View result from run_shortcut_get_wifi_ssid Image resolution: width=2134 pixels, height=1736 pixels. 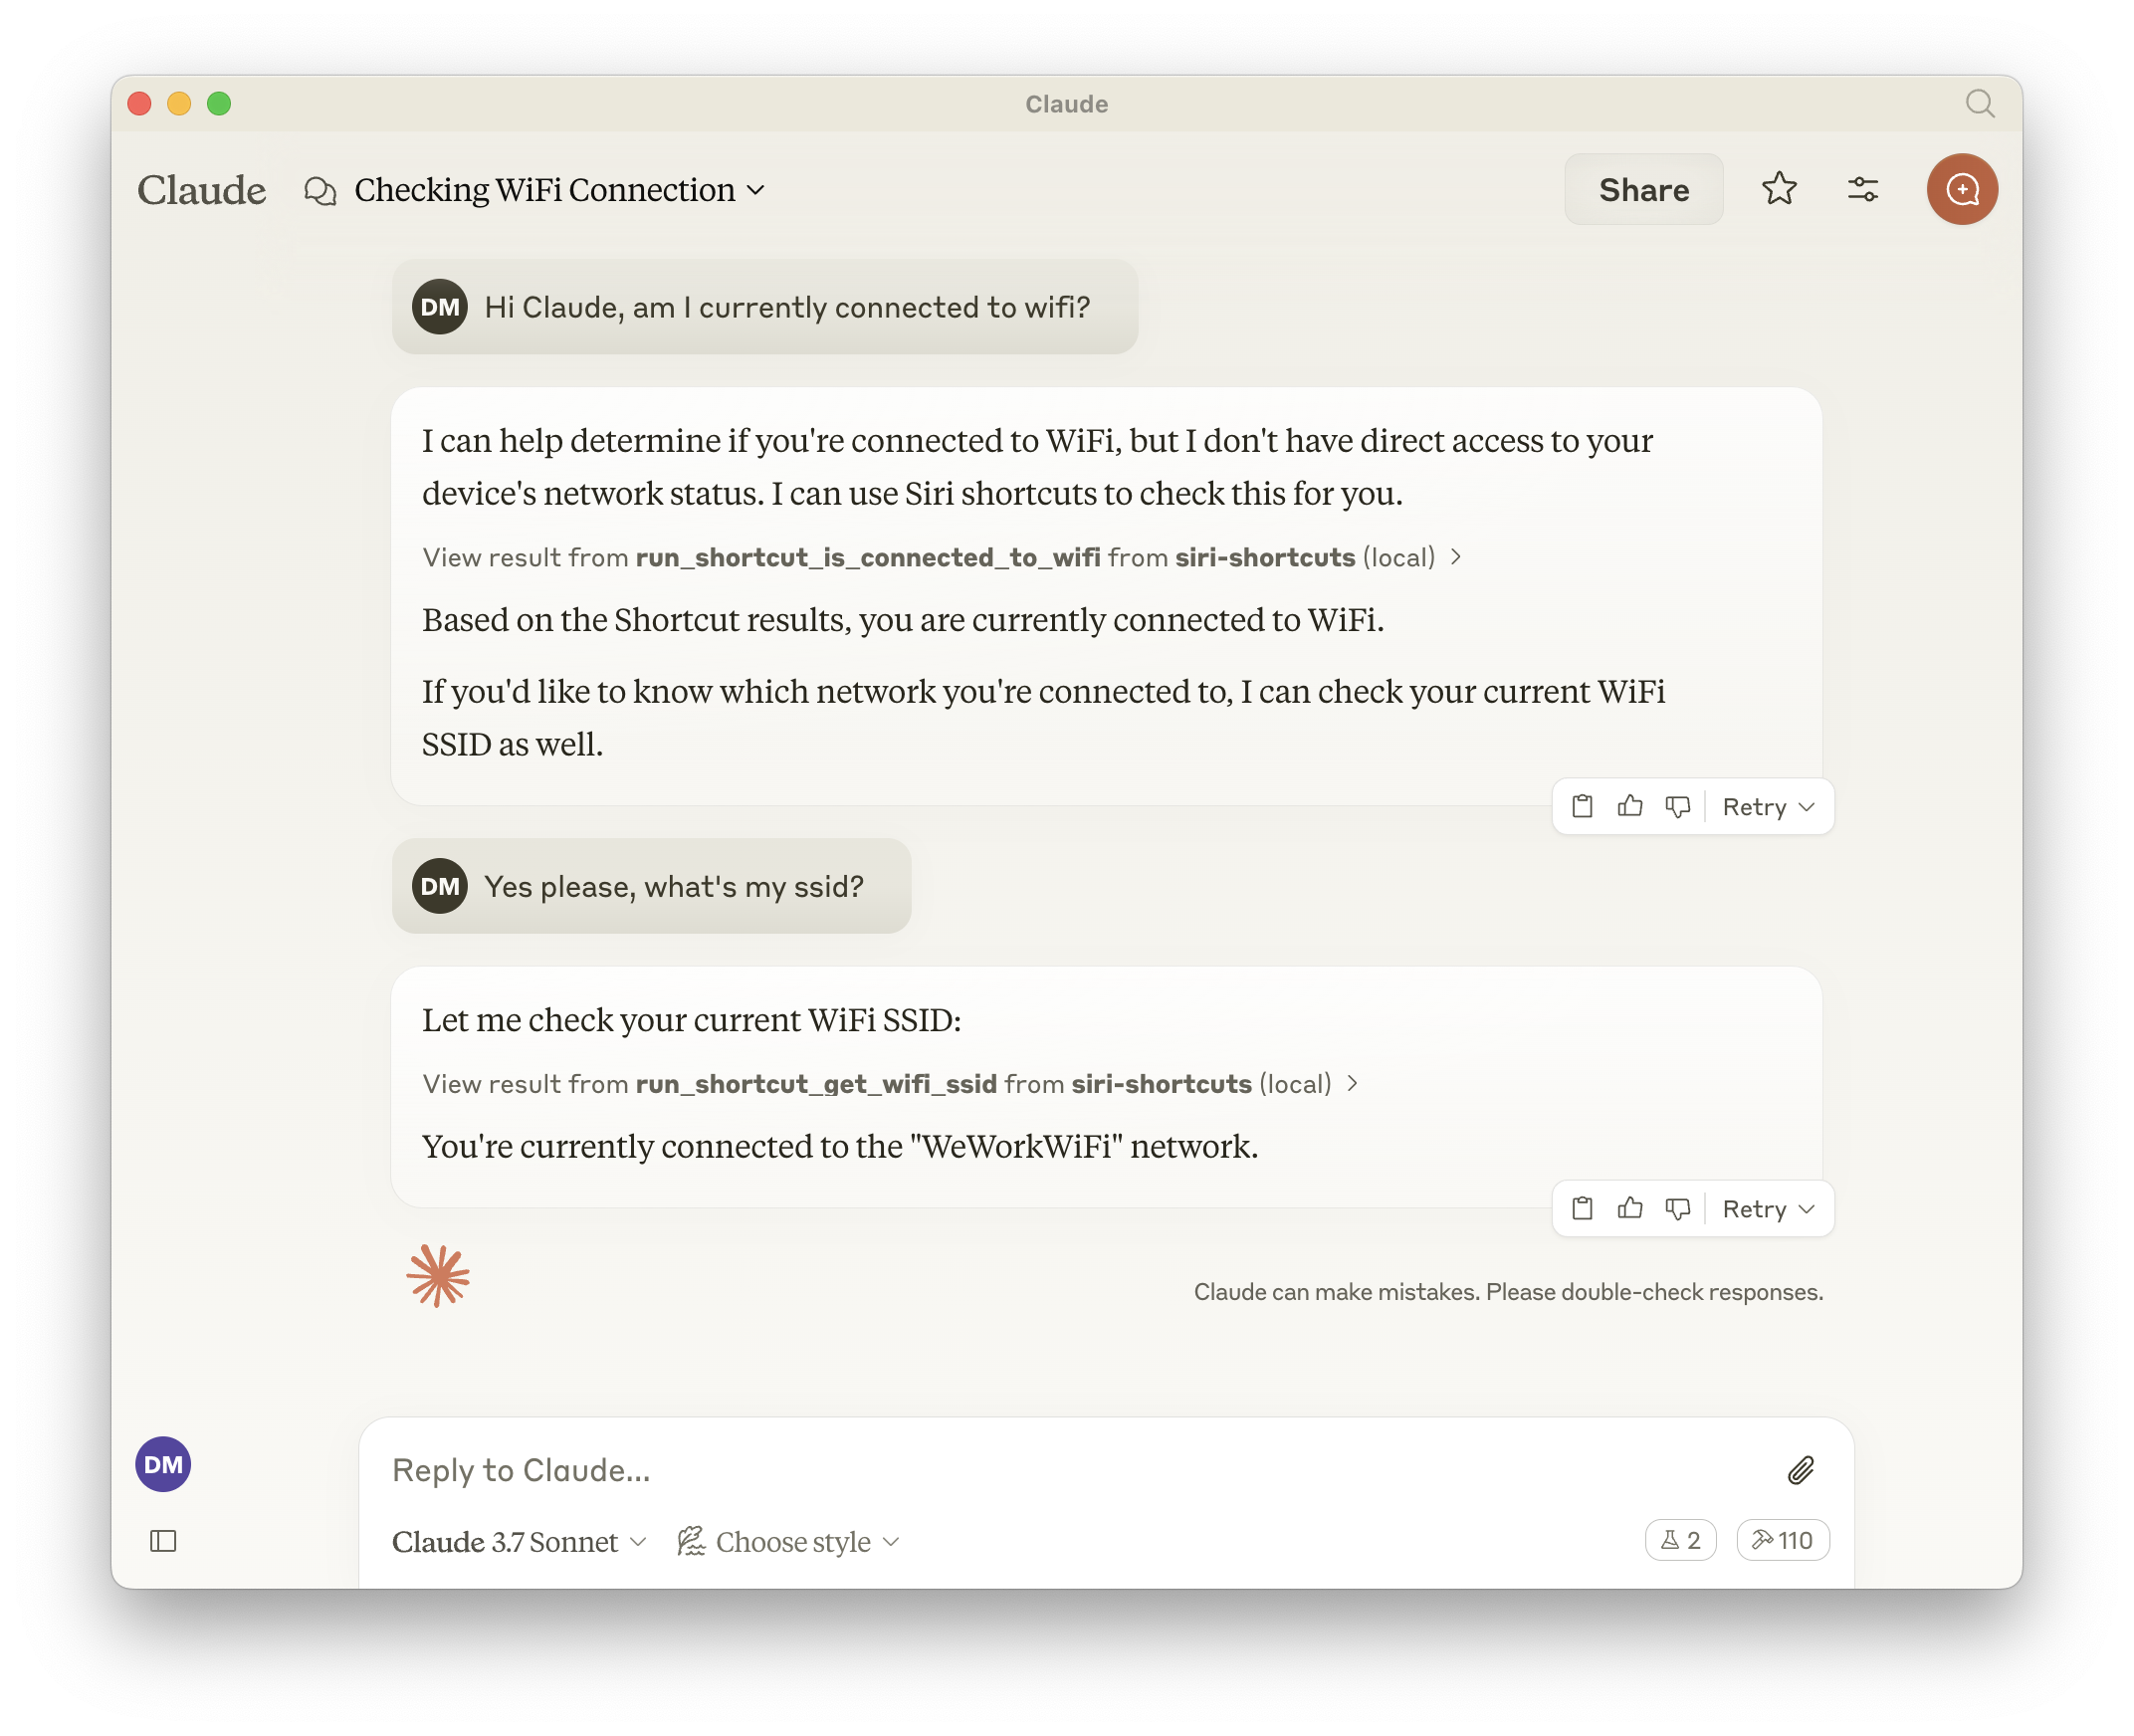click(888, 1083)
